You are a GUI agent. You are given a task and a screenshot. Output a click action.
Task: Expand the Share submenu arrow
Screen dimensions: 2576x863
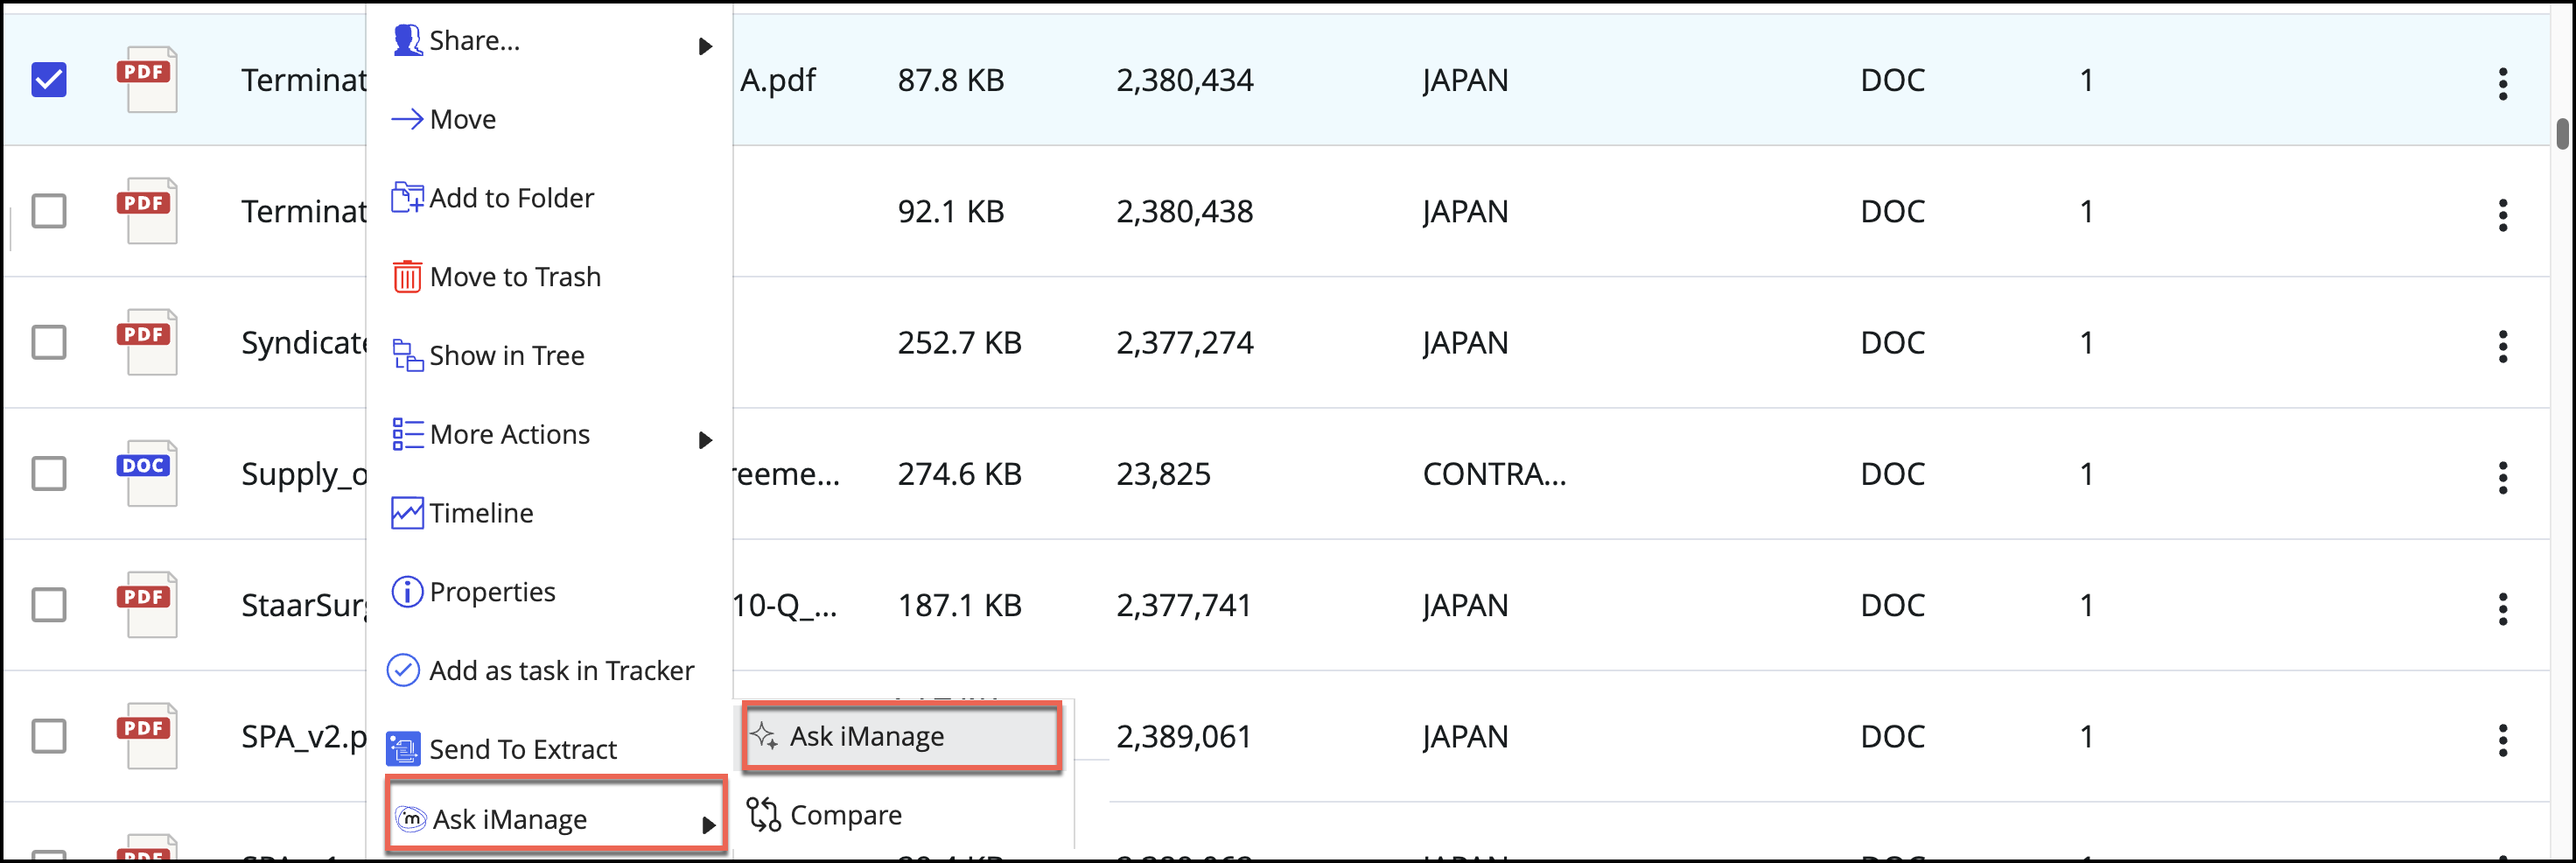click(x=705, y=46)
